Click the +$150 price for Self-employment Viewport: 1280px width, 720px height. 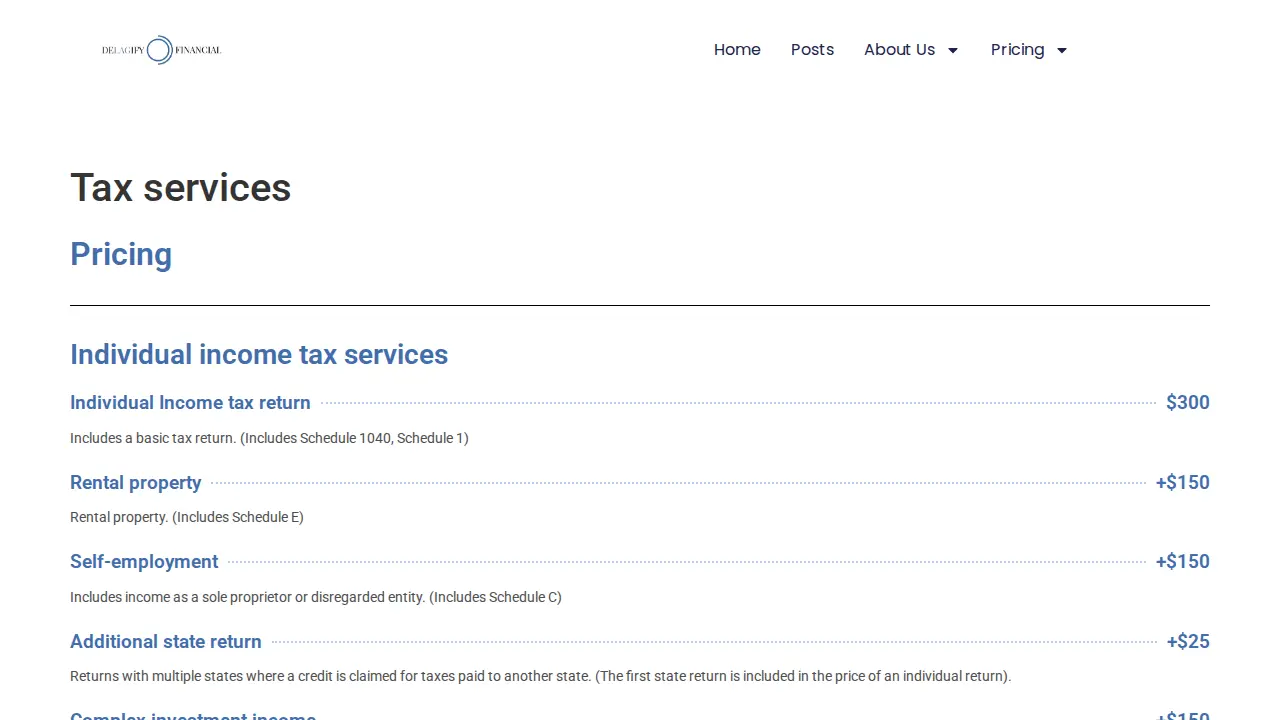[x=1183, y=562]
